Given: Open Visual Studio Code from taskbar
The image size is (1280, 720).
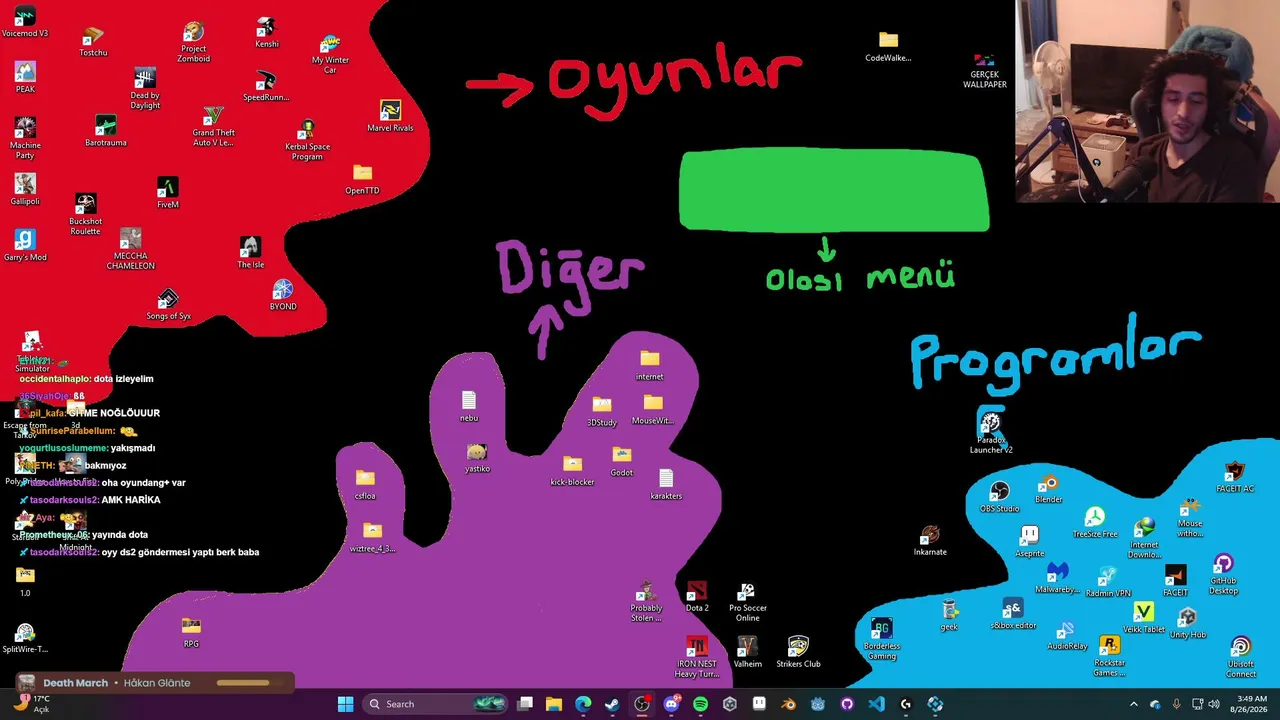Looking at the screenshot, I should (x=876, y=704).
